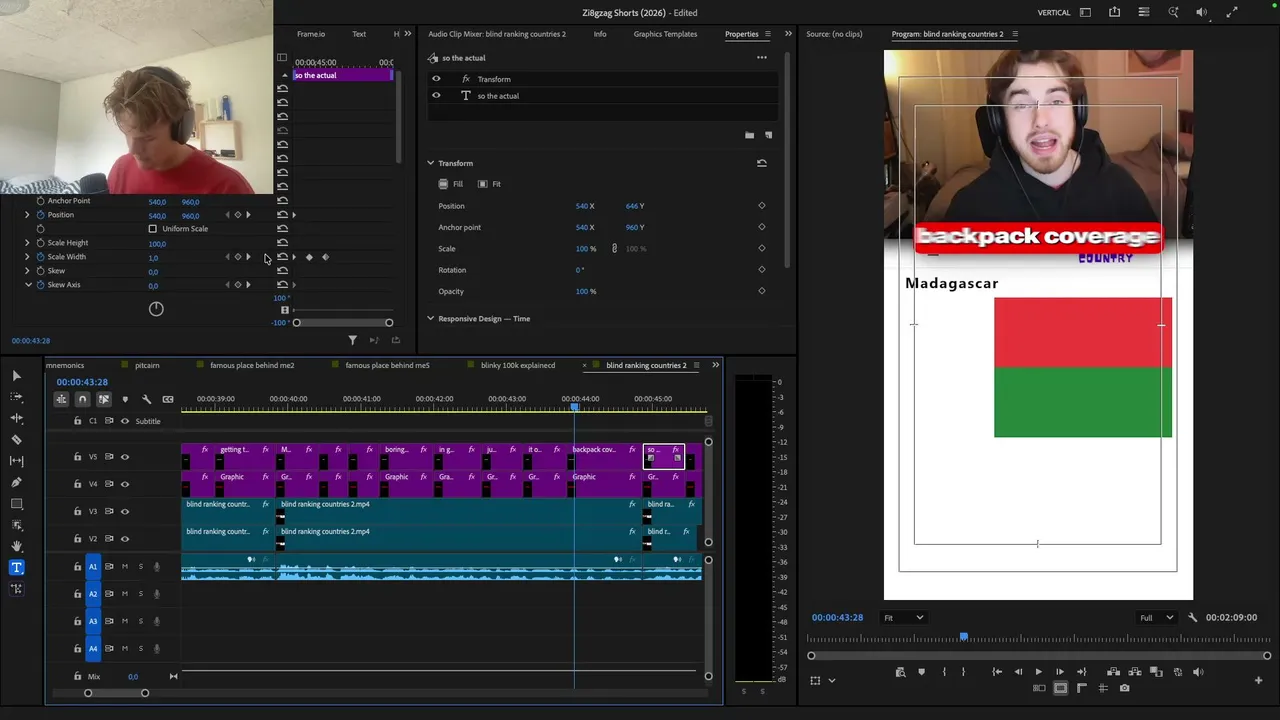Toggle Snap in Timeline magnet button
The image size is (1280, 720).
pos(82,399)
